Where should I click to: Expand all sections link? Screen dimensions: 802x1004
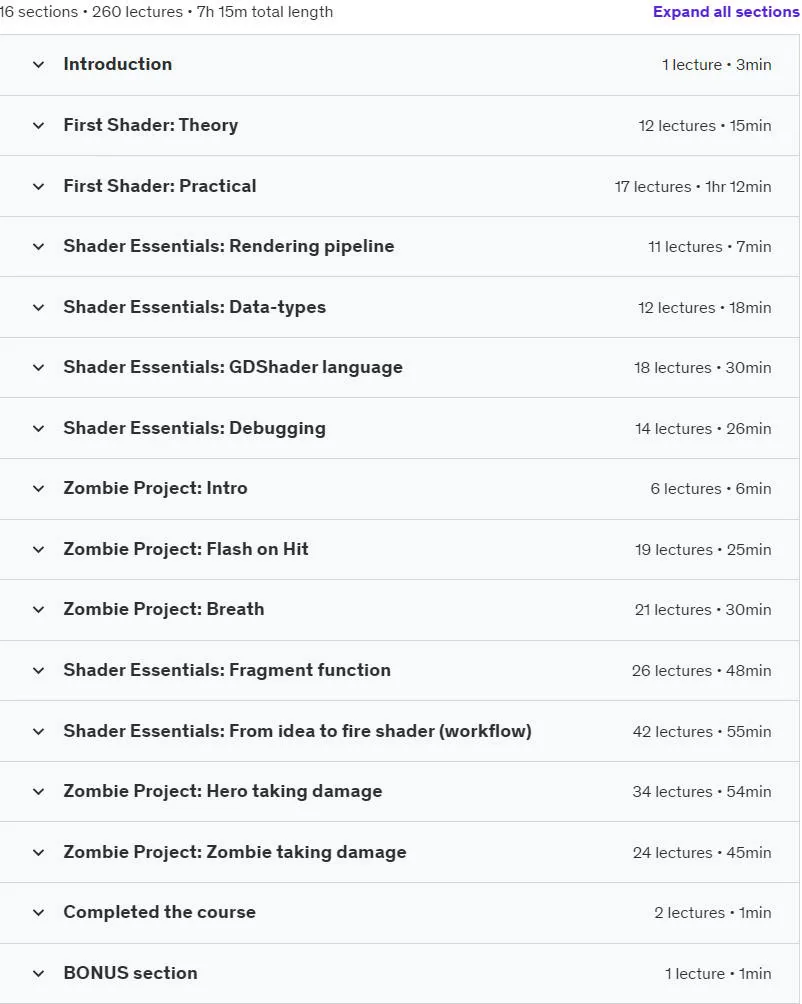tap(726, 12)
